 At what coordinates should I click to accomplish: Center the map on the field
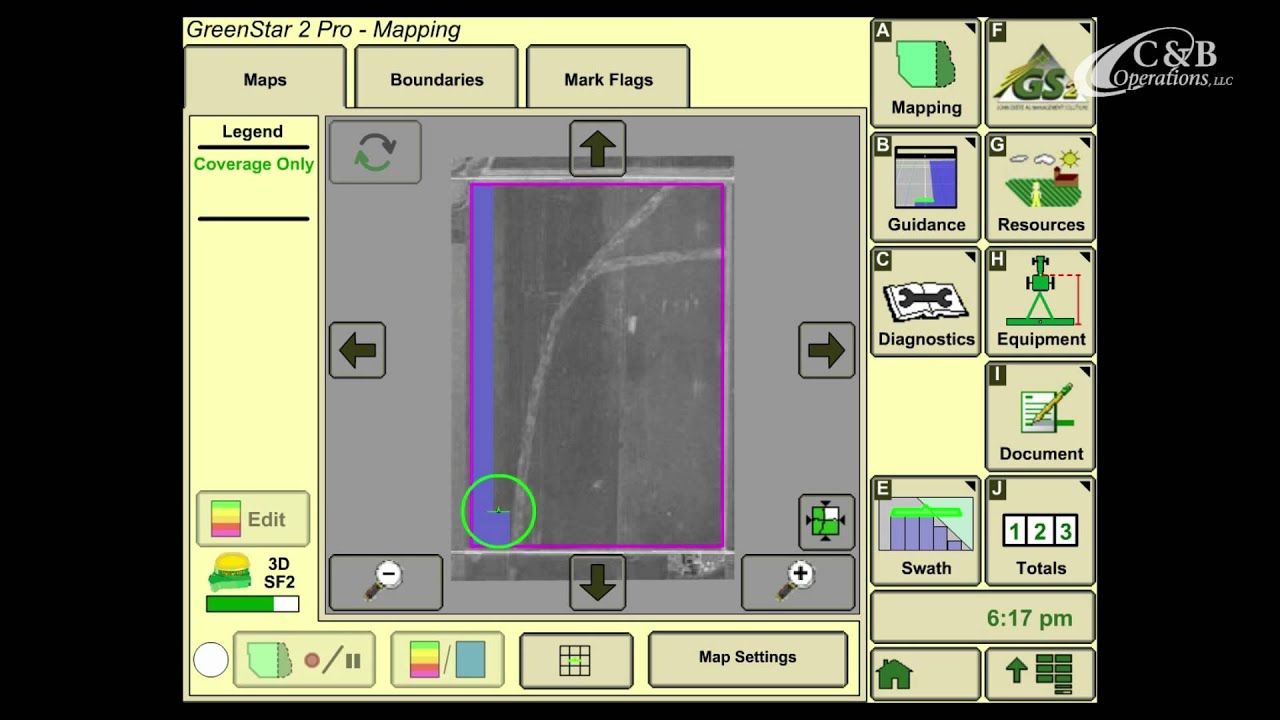[x=826, y=522]
